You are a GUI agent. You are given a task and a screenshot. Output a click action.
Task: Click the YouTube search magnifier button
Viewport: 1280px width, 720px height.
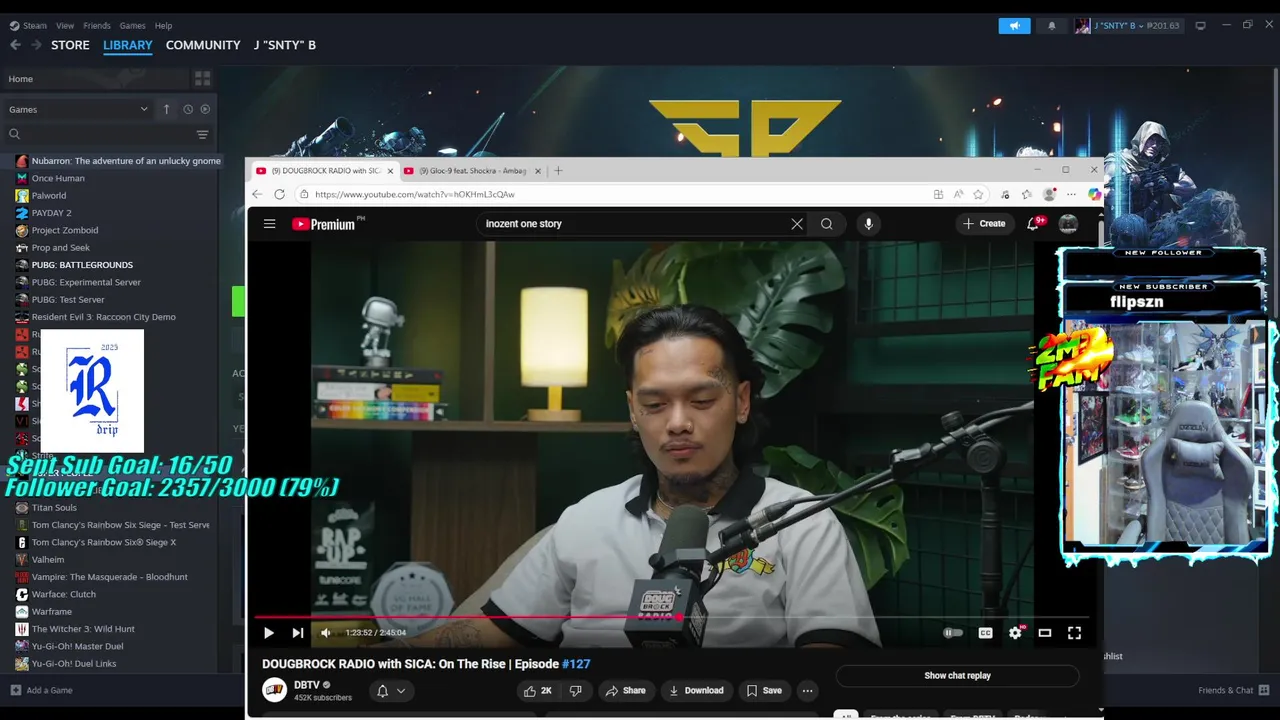click(x=827, y=224)
